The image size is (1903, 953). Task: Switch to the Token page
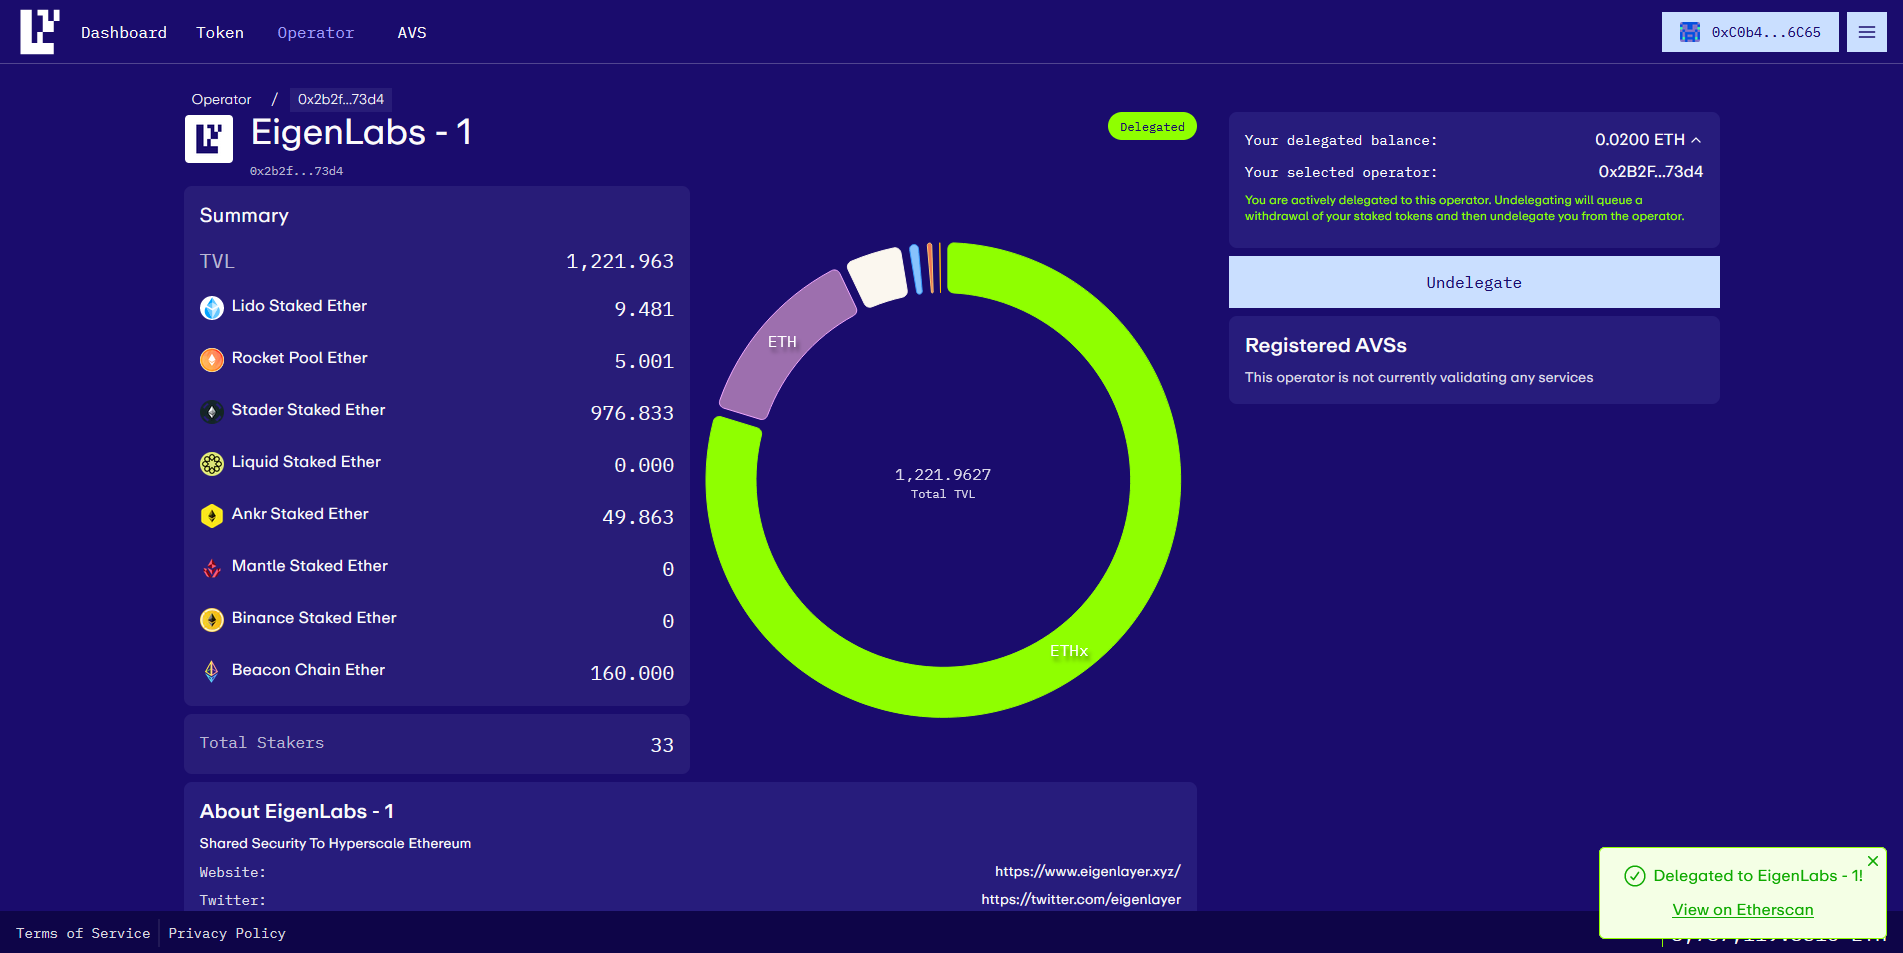(x=220, y=33)
